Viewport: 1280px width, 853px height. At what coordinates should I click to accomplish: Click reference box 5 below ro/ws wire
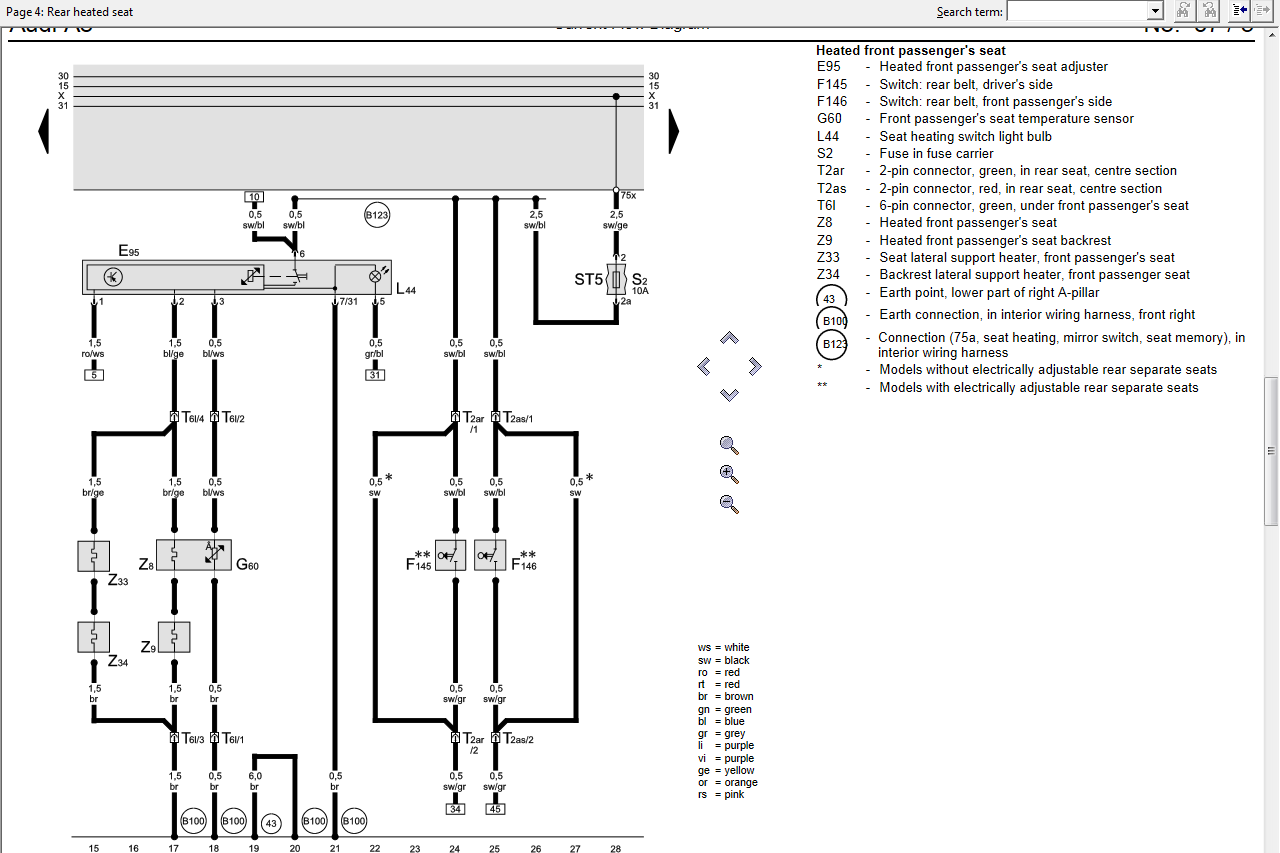(94, 376)
